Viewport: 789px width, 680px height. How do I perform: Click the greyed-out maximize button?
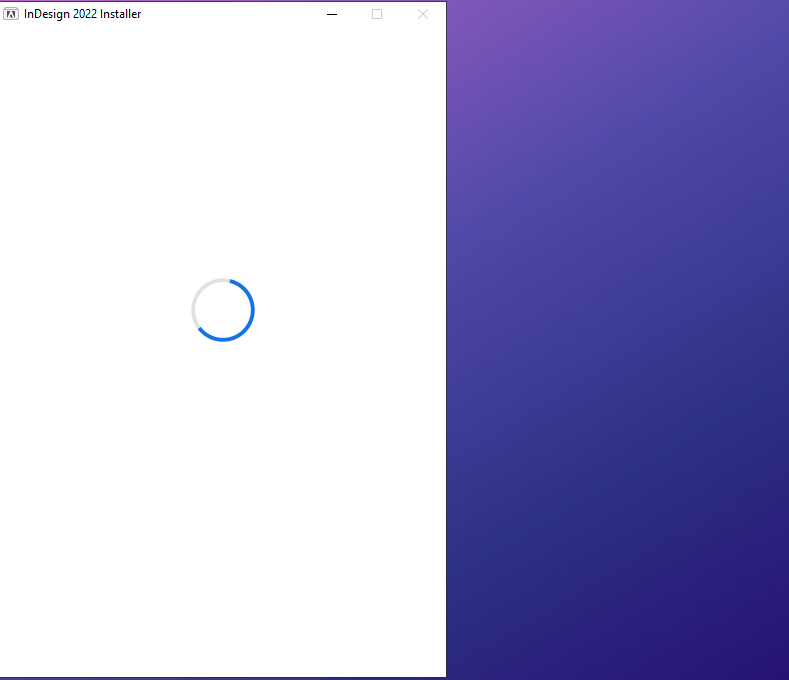click(377, 14)
